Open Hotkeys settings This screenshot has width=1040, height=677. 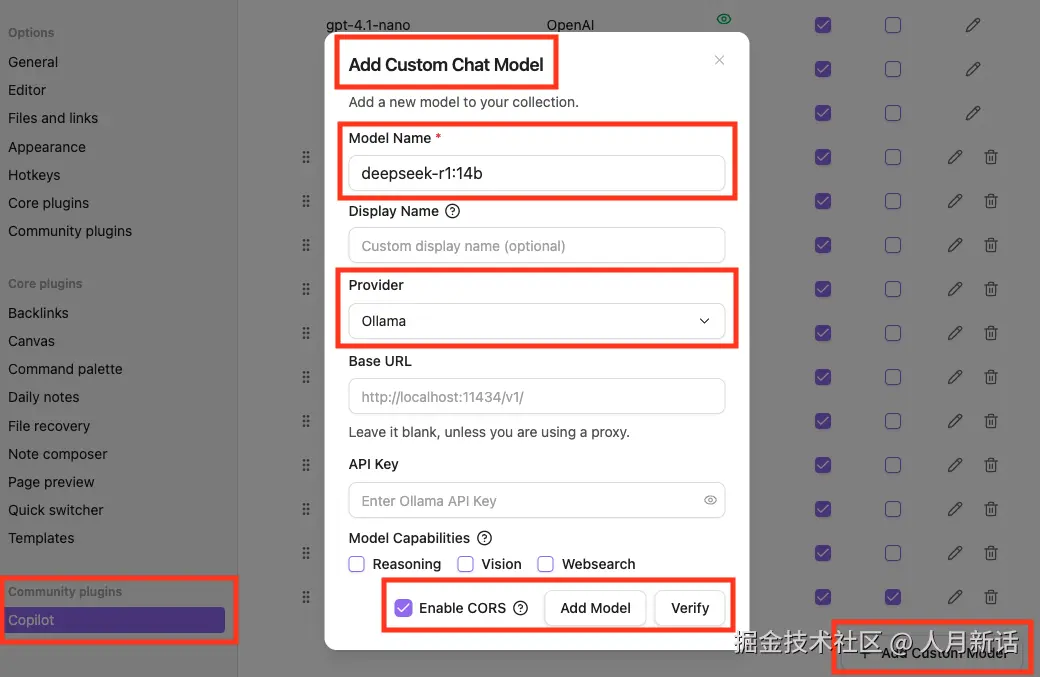34,175
